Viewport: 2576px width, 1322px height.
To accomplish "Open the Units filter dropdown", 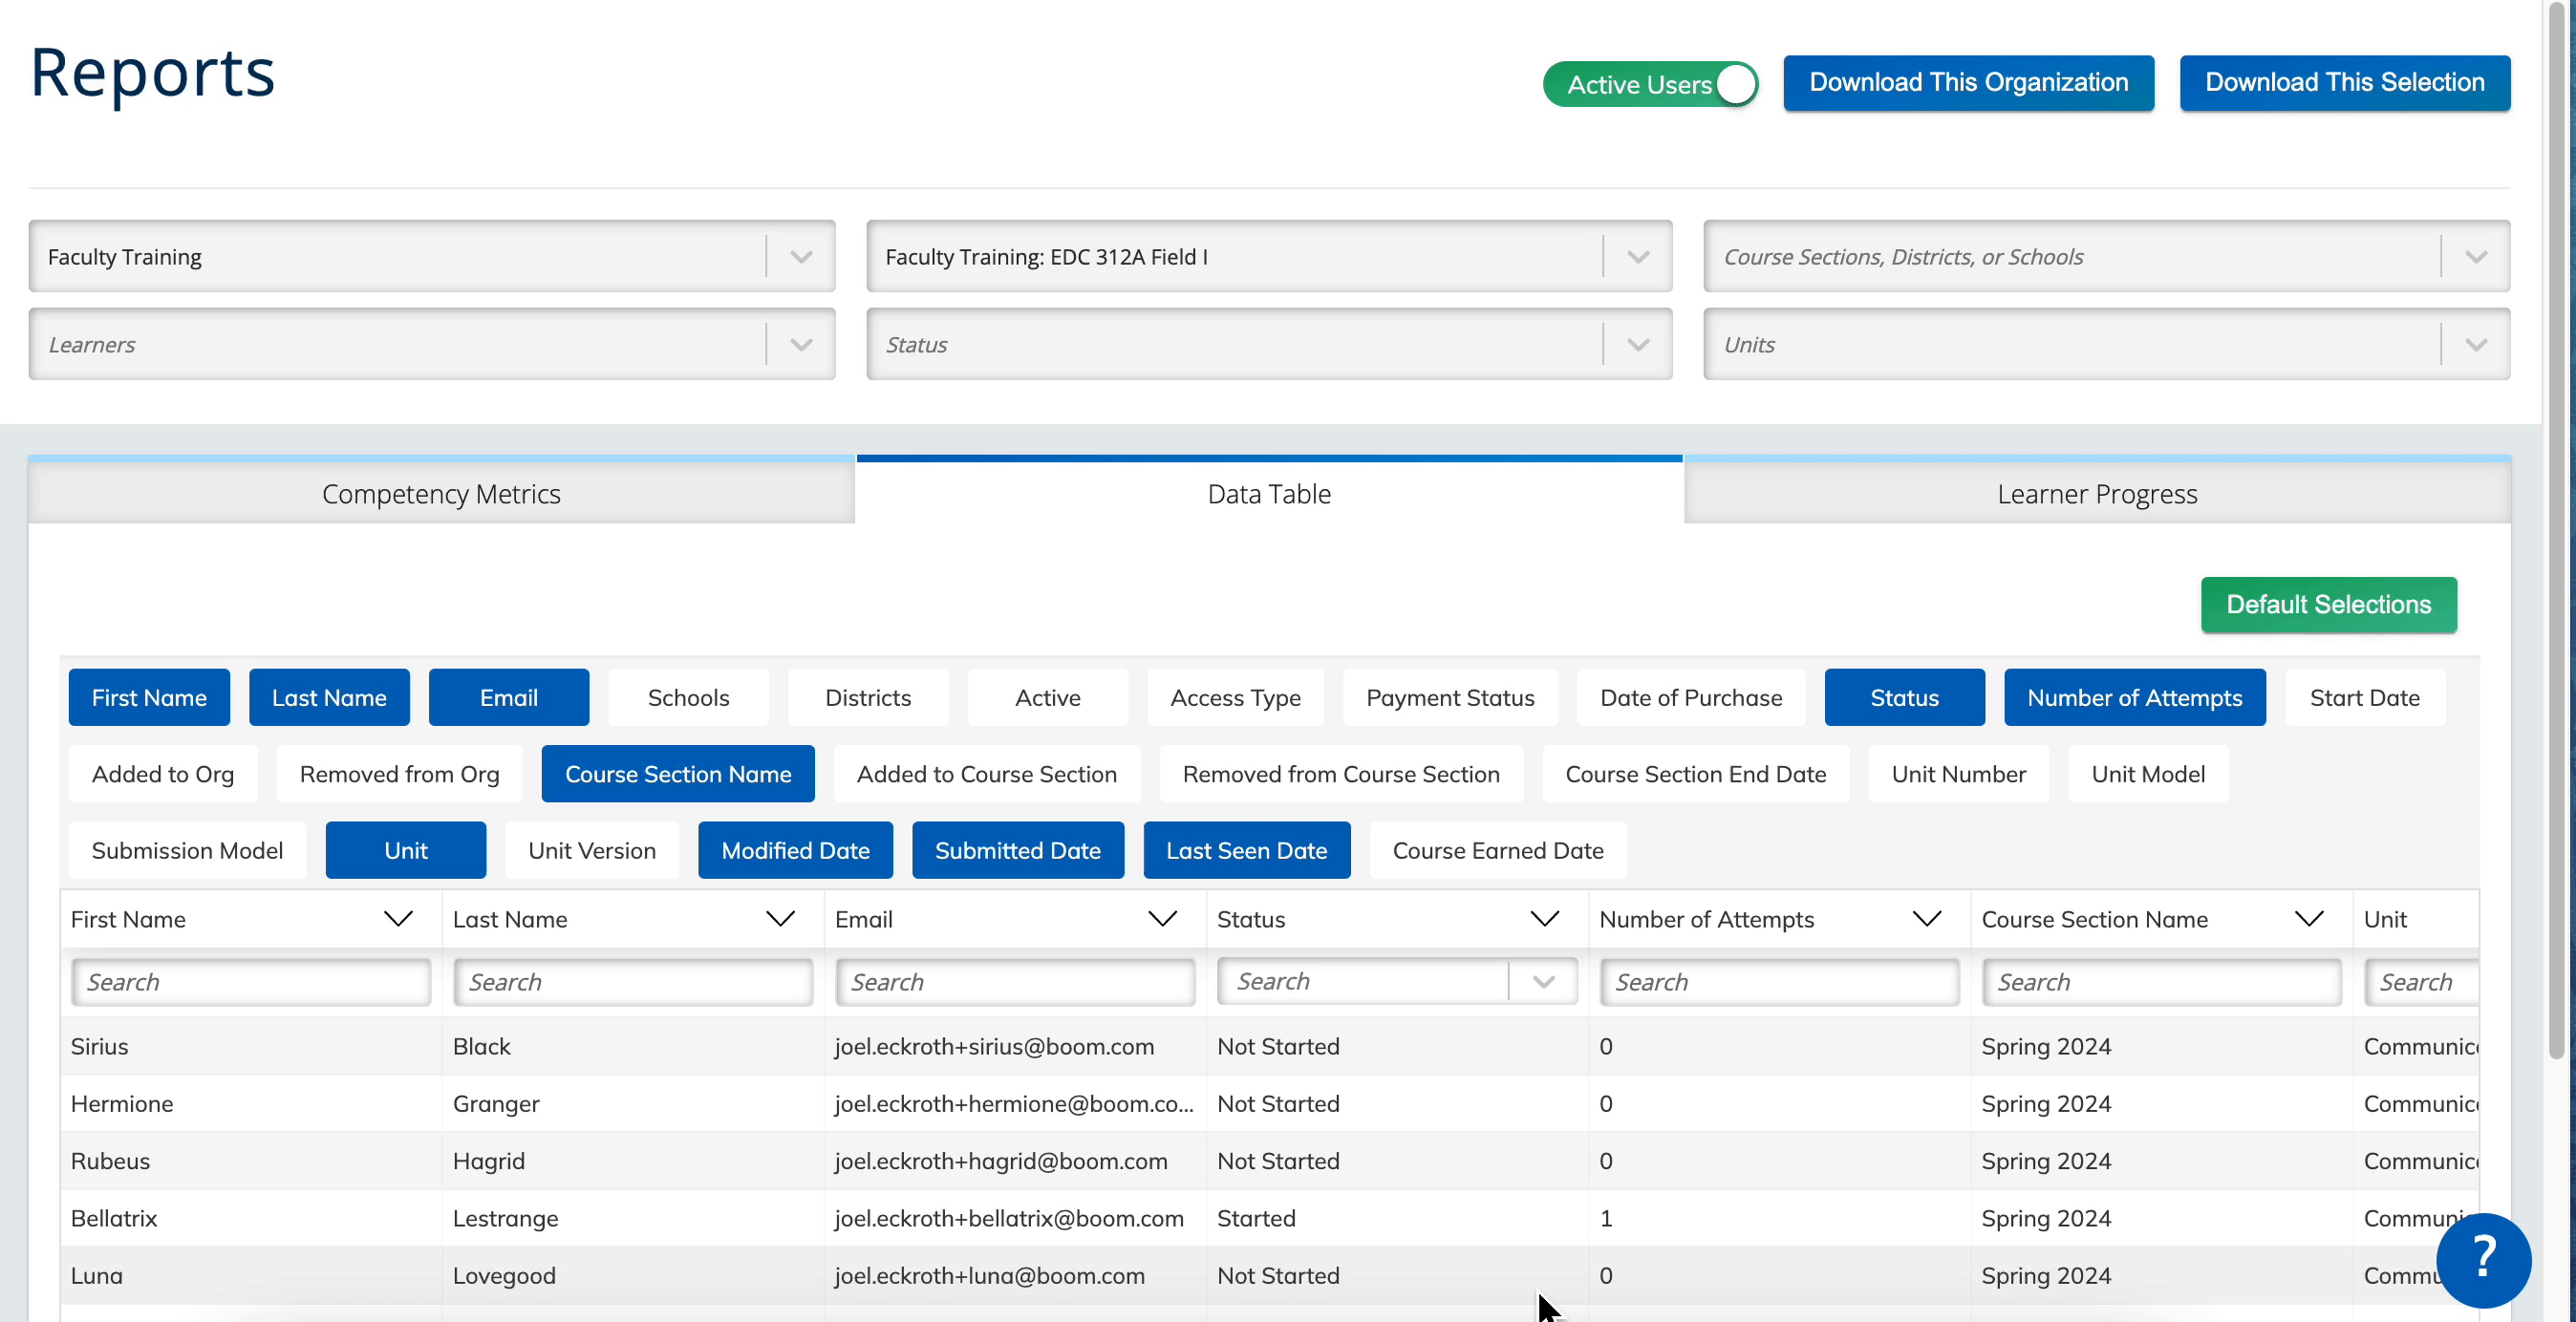I will (2107, 344).
